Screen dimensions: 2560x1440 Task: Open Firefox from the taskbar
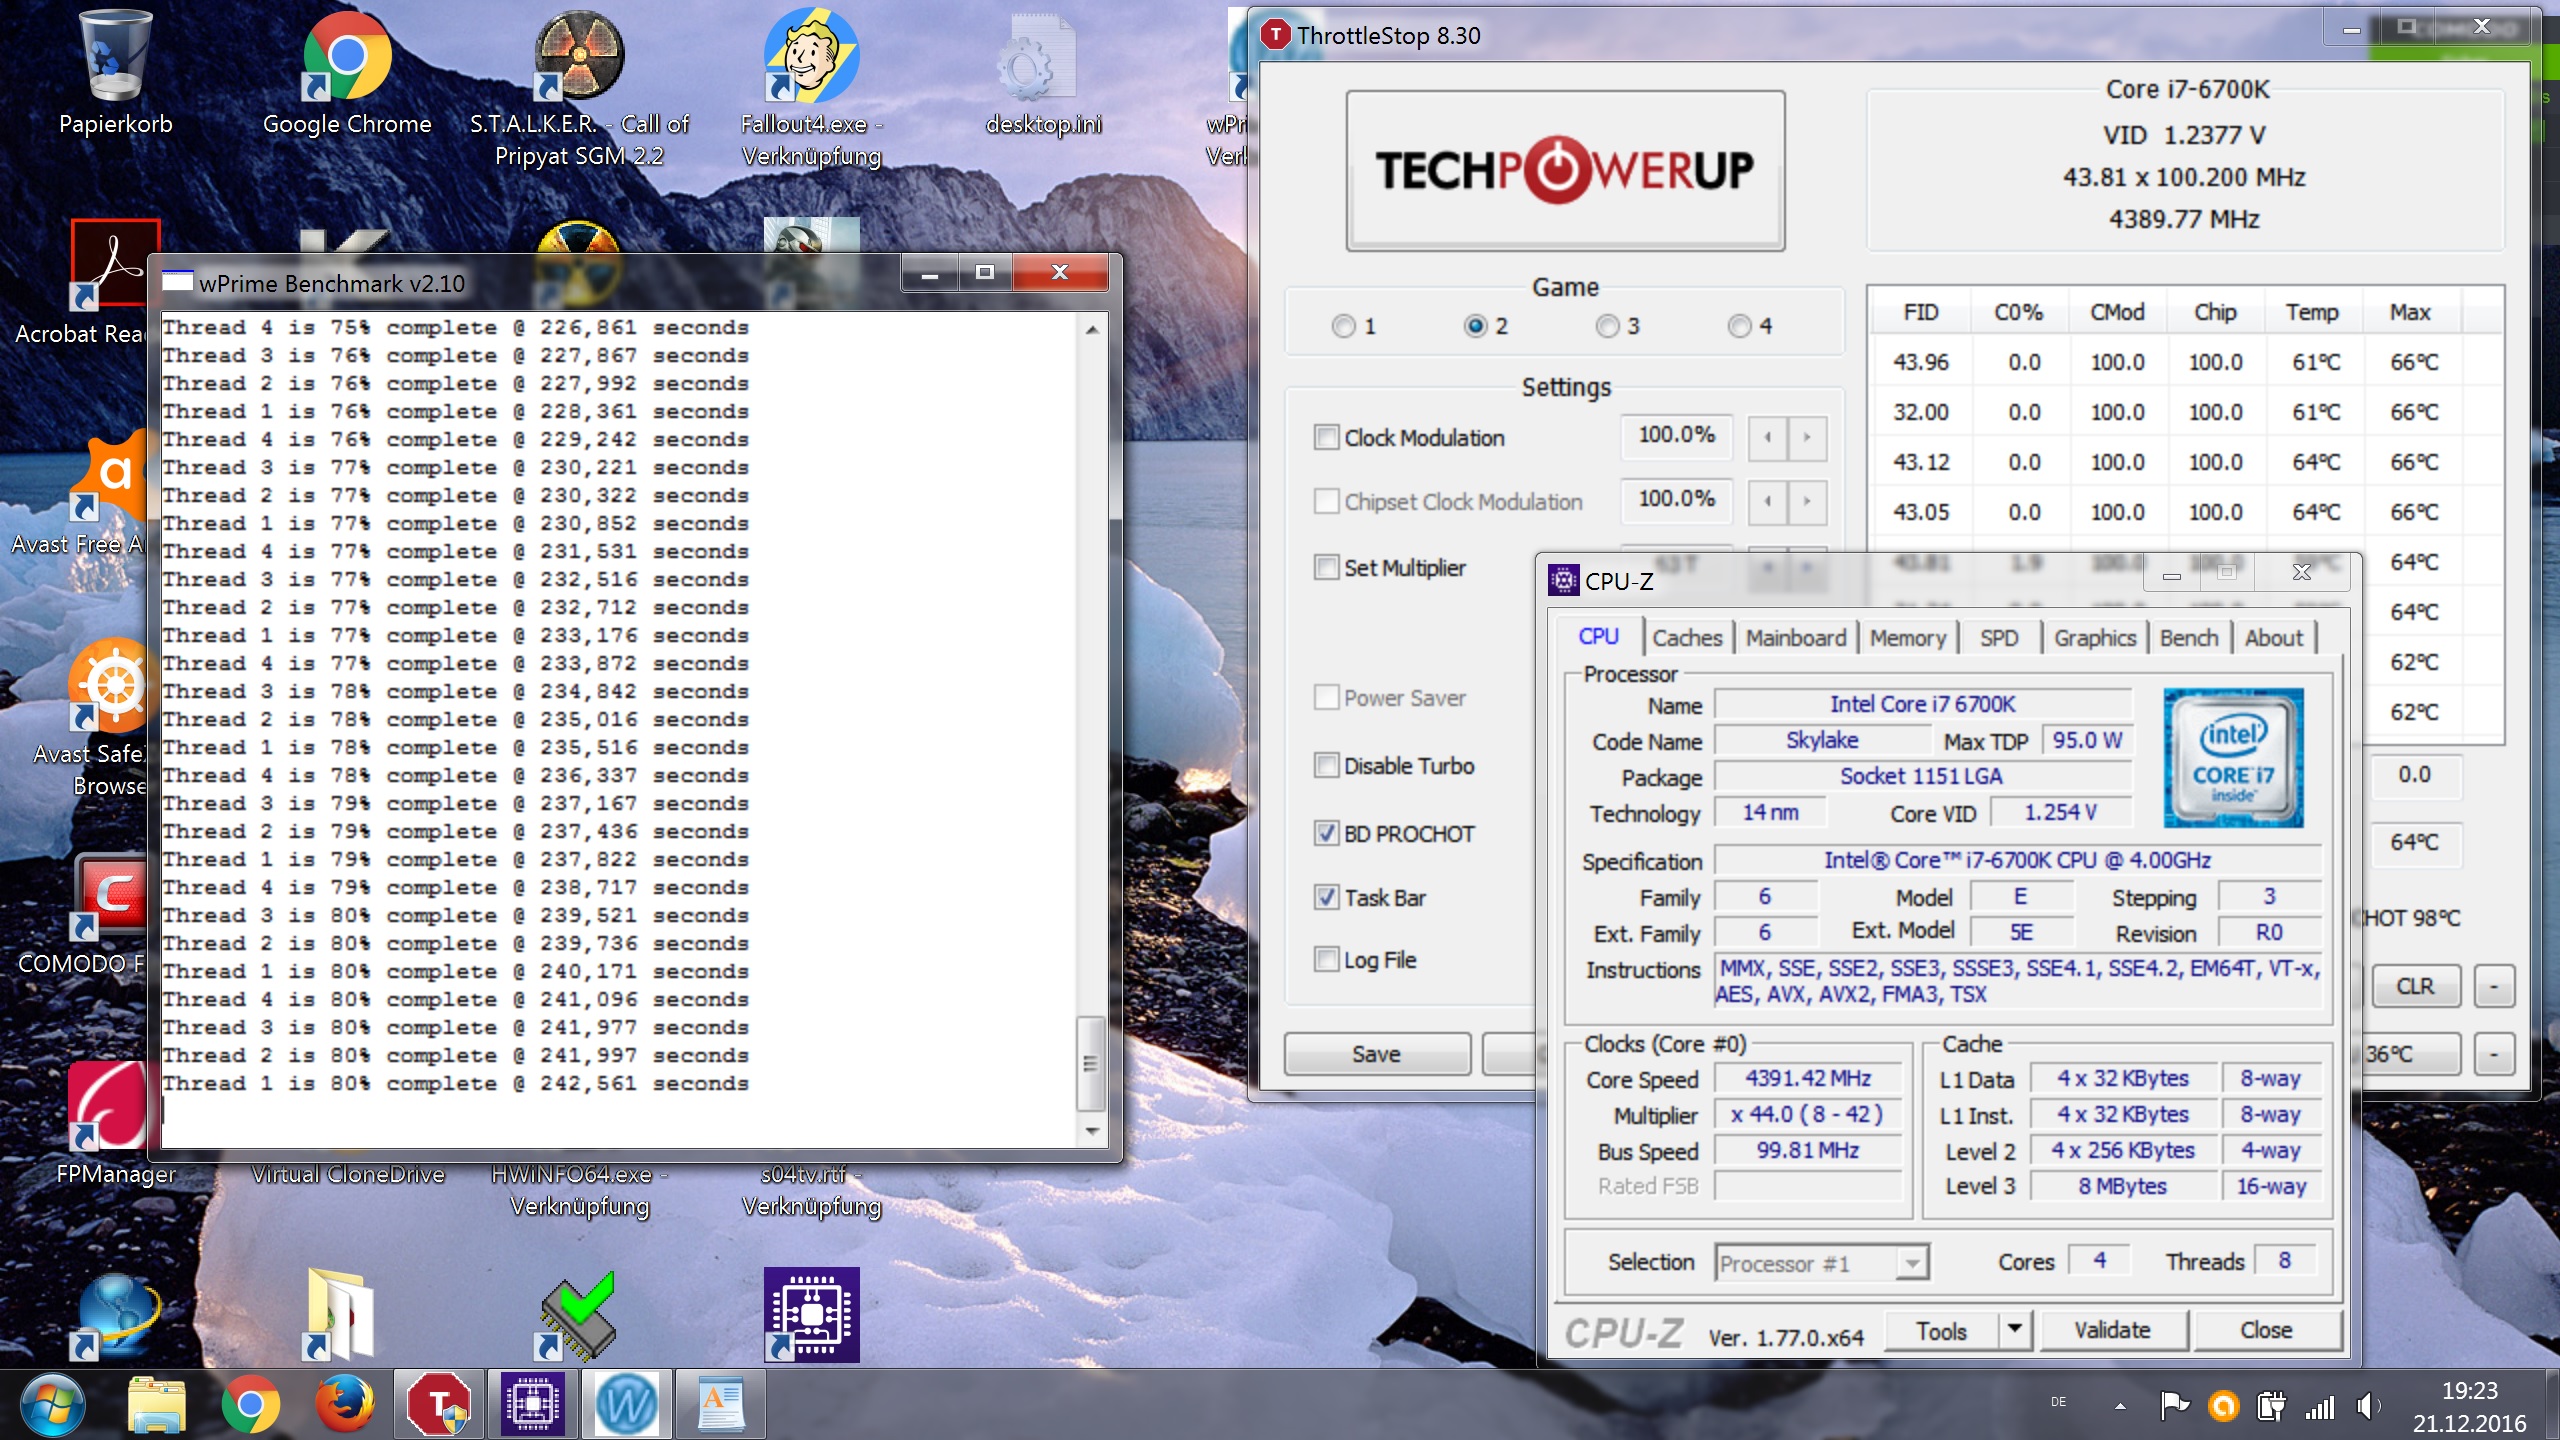click(x=344, y=1404)
